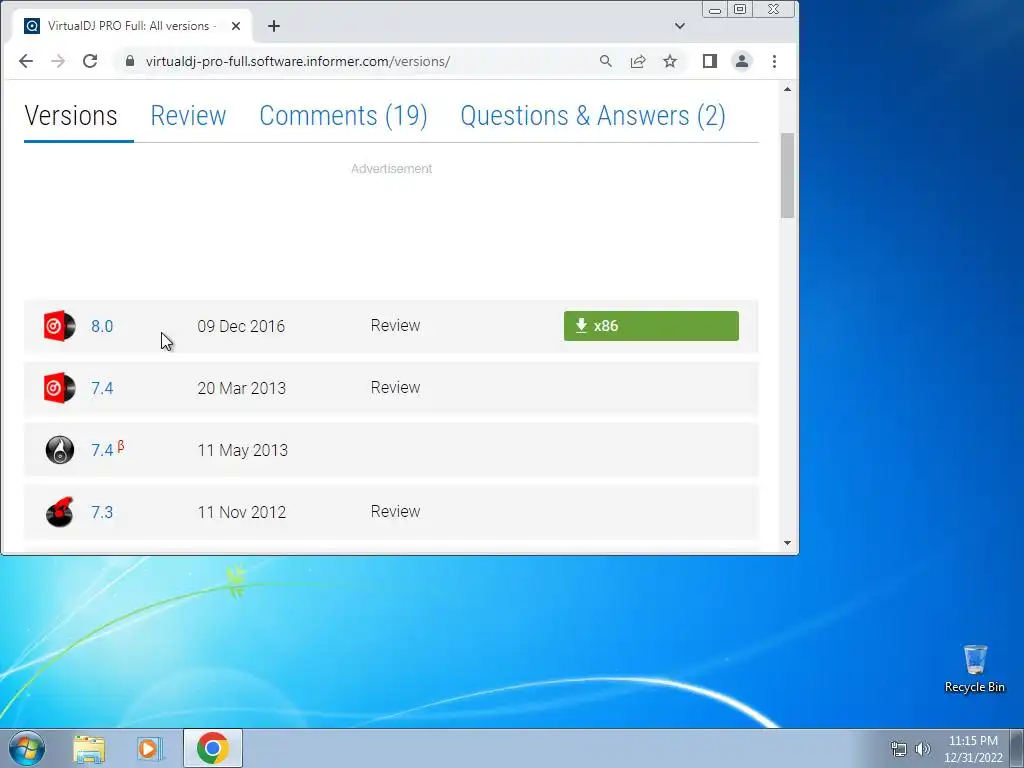The height and width of the screenshot is (768, 1024).
Task: Toggle Chrome side panel
Action: point(710,61)
